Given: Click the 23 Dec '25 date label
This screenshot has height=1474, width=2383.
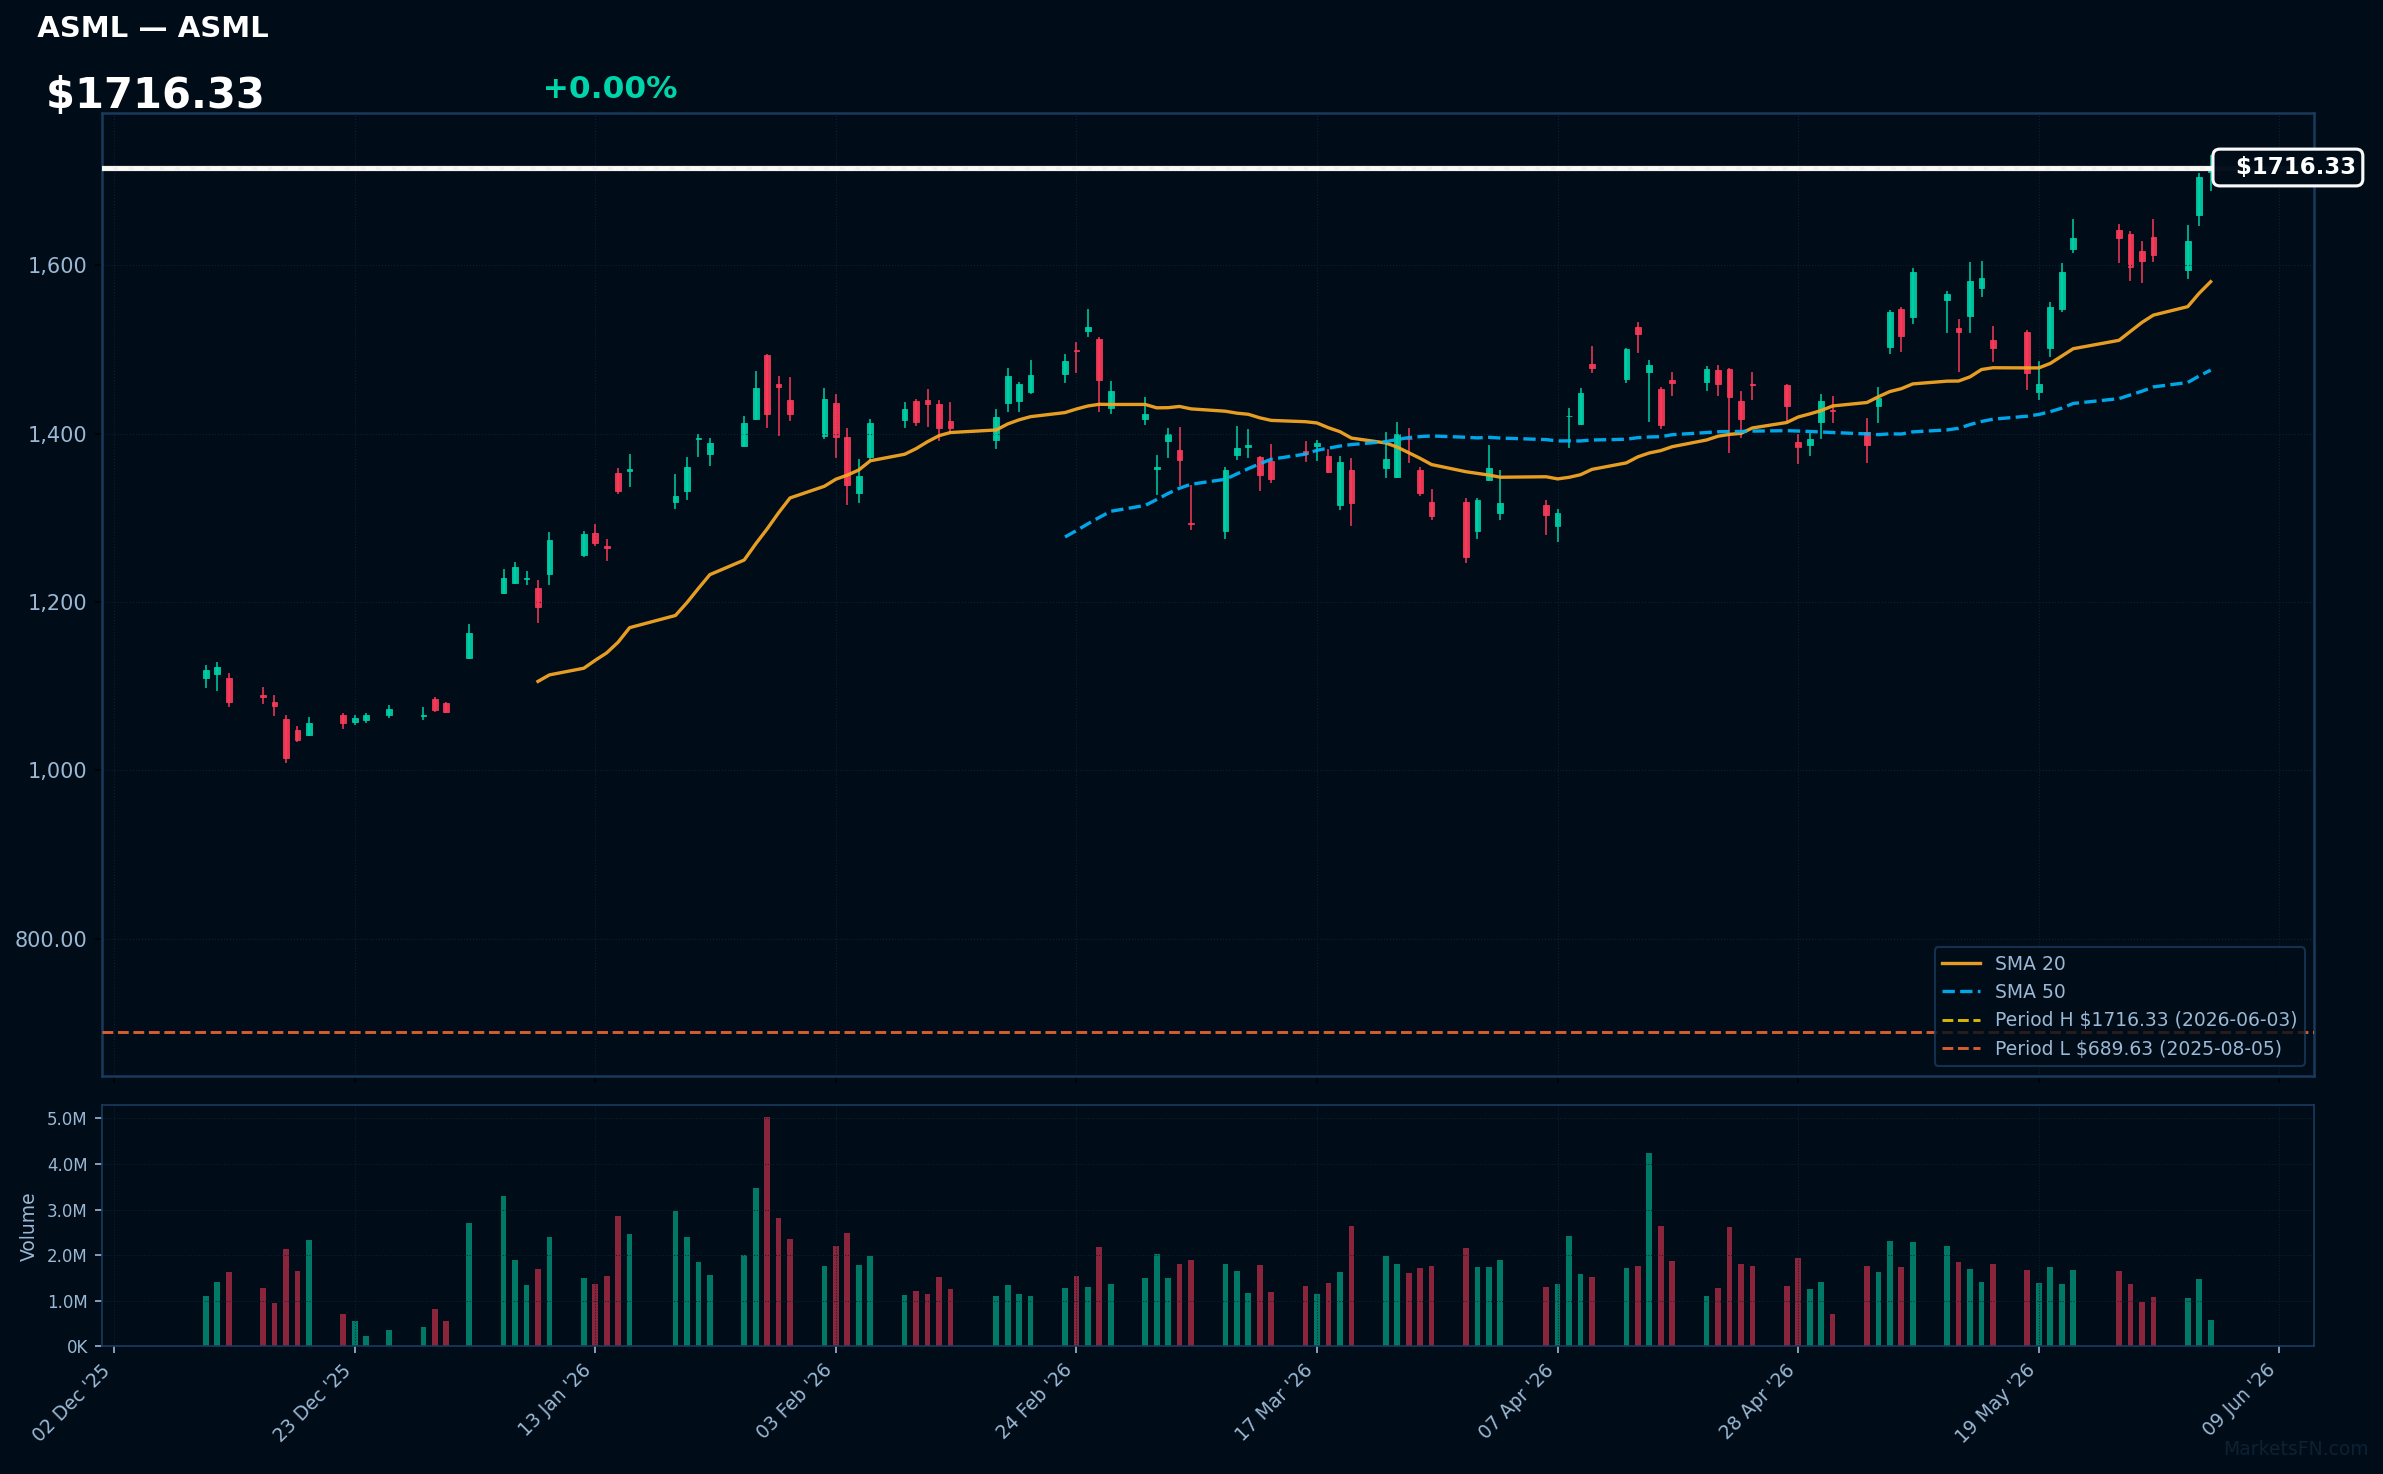Looking at the screenshot, I should (312, 1401).
